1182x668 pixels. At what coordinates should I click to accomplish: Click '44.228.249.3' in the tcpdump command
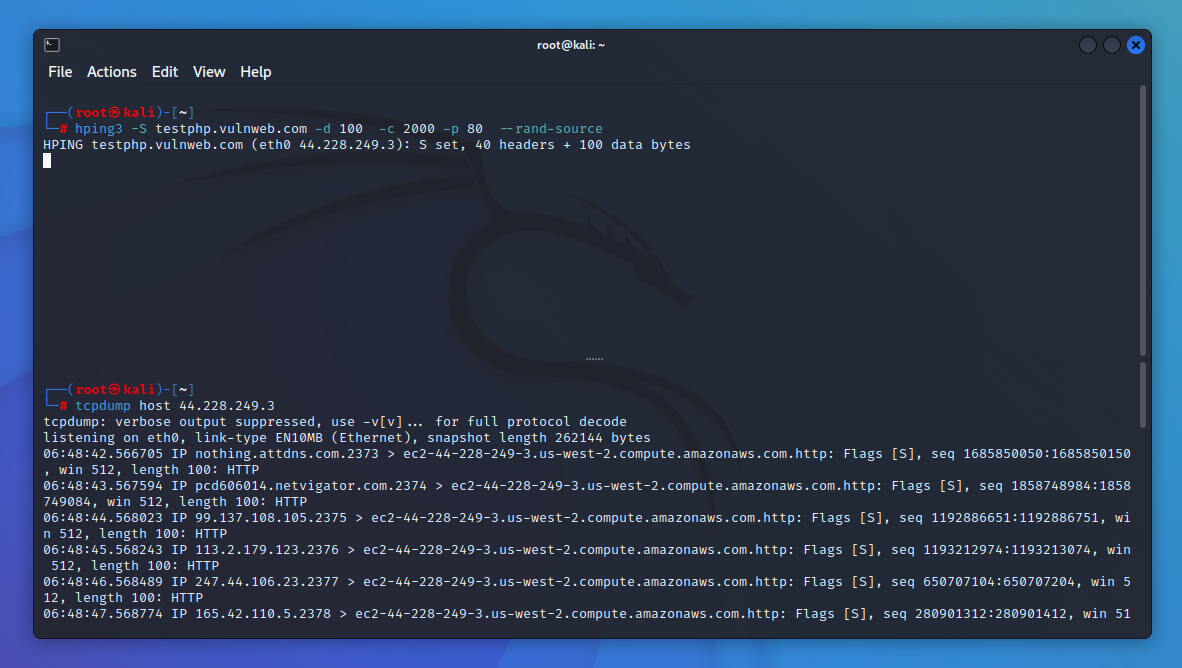(227, 406)
